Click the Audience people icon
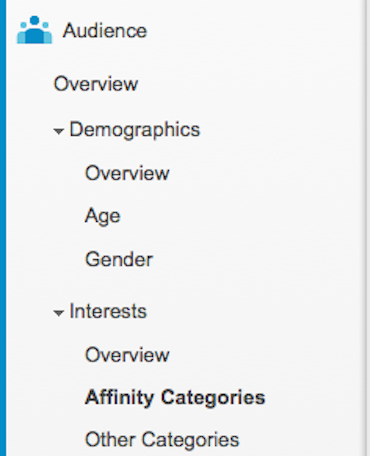 (x=35, y=30)
